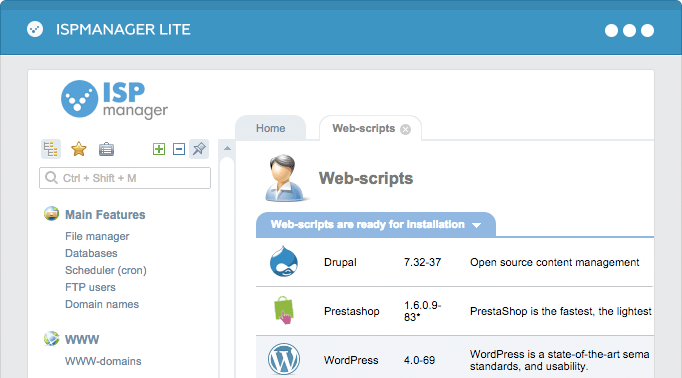The image size is (682, 378).
Task: Expand all menu sections with green plus
Action: click(159, 149)
